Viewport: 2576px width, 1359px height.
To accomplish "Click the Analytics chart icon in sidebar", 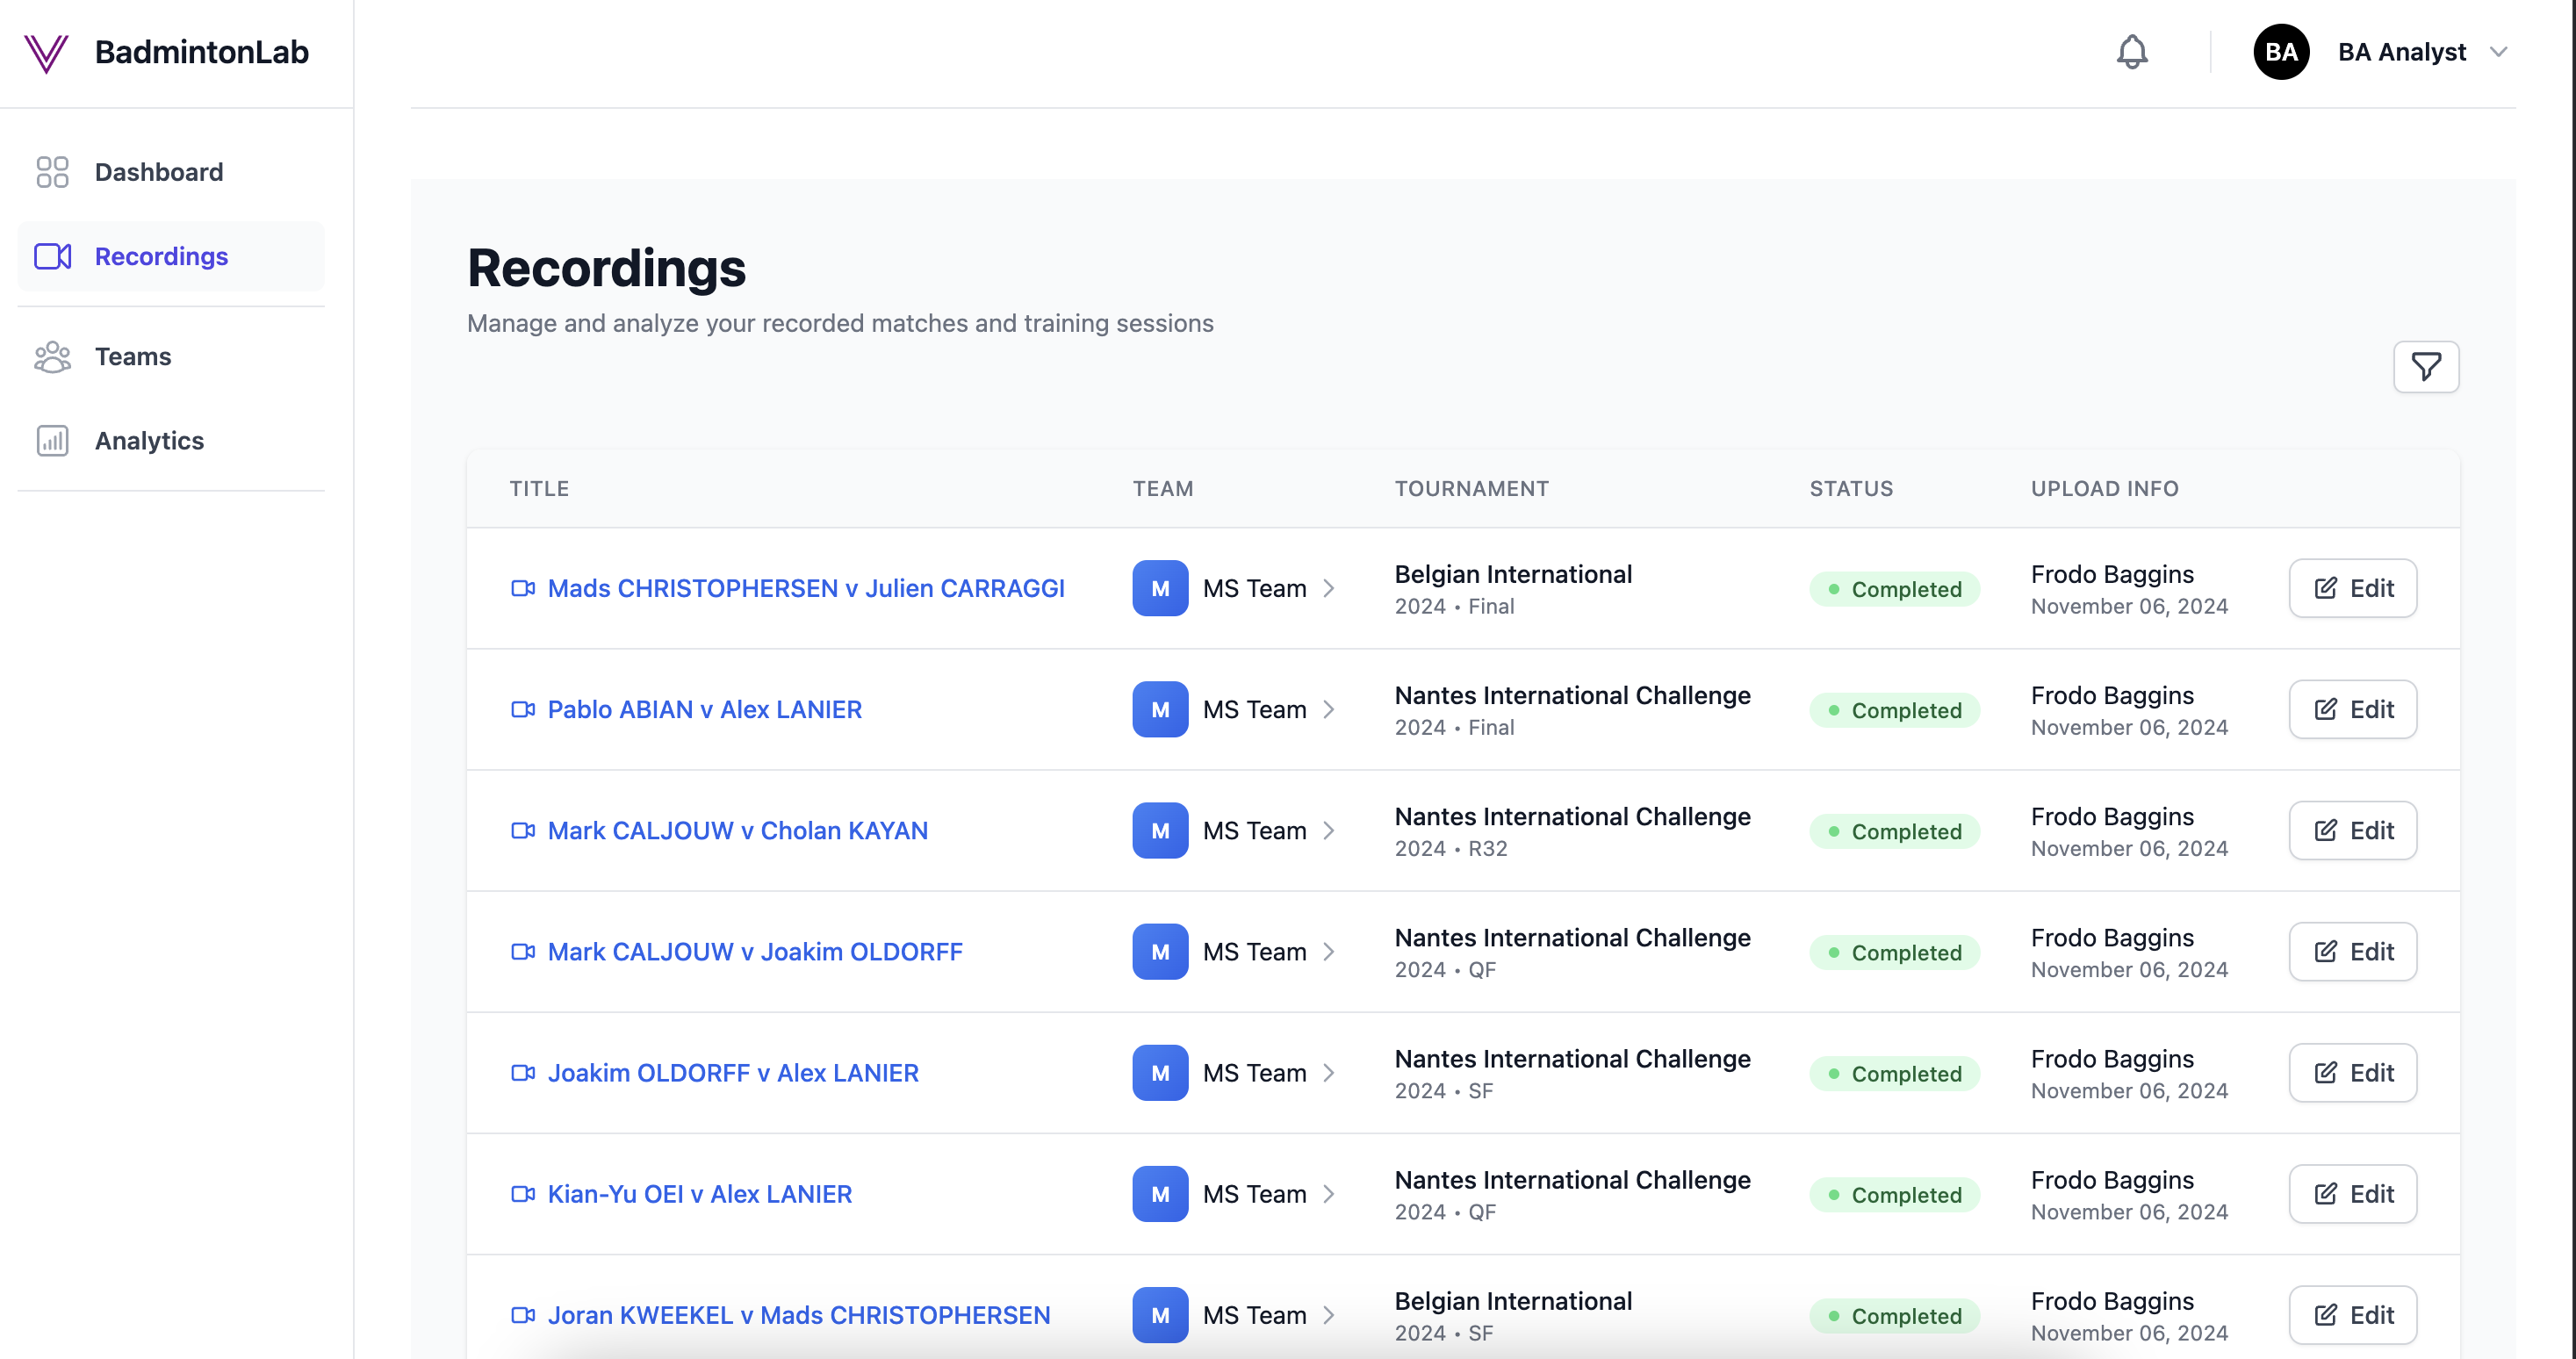I will 52,441.
